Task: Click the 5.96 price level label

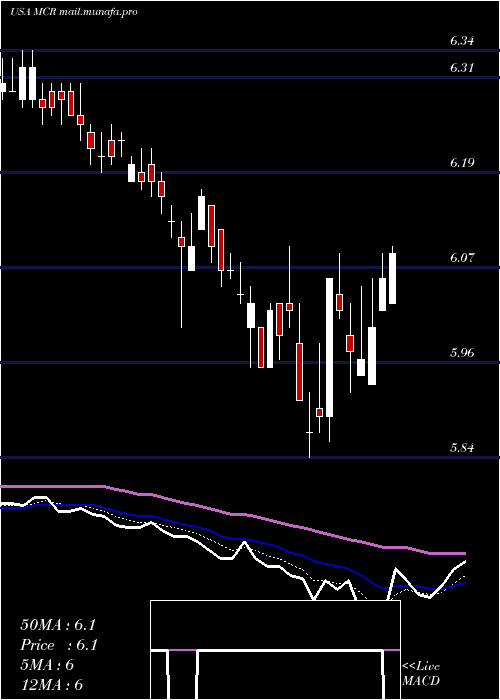Action: point(462,353)
